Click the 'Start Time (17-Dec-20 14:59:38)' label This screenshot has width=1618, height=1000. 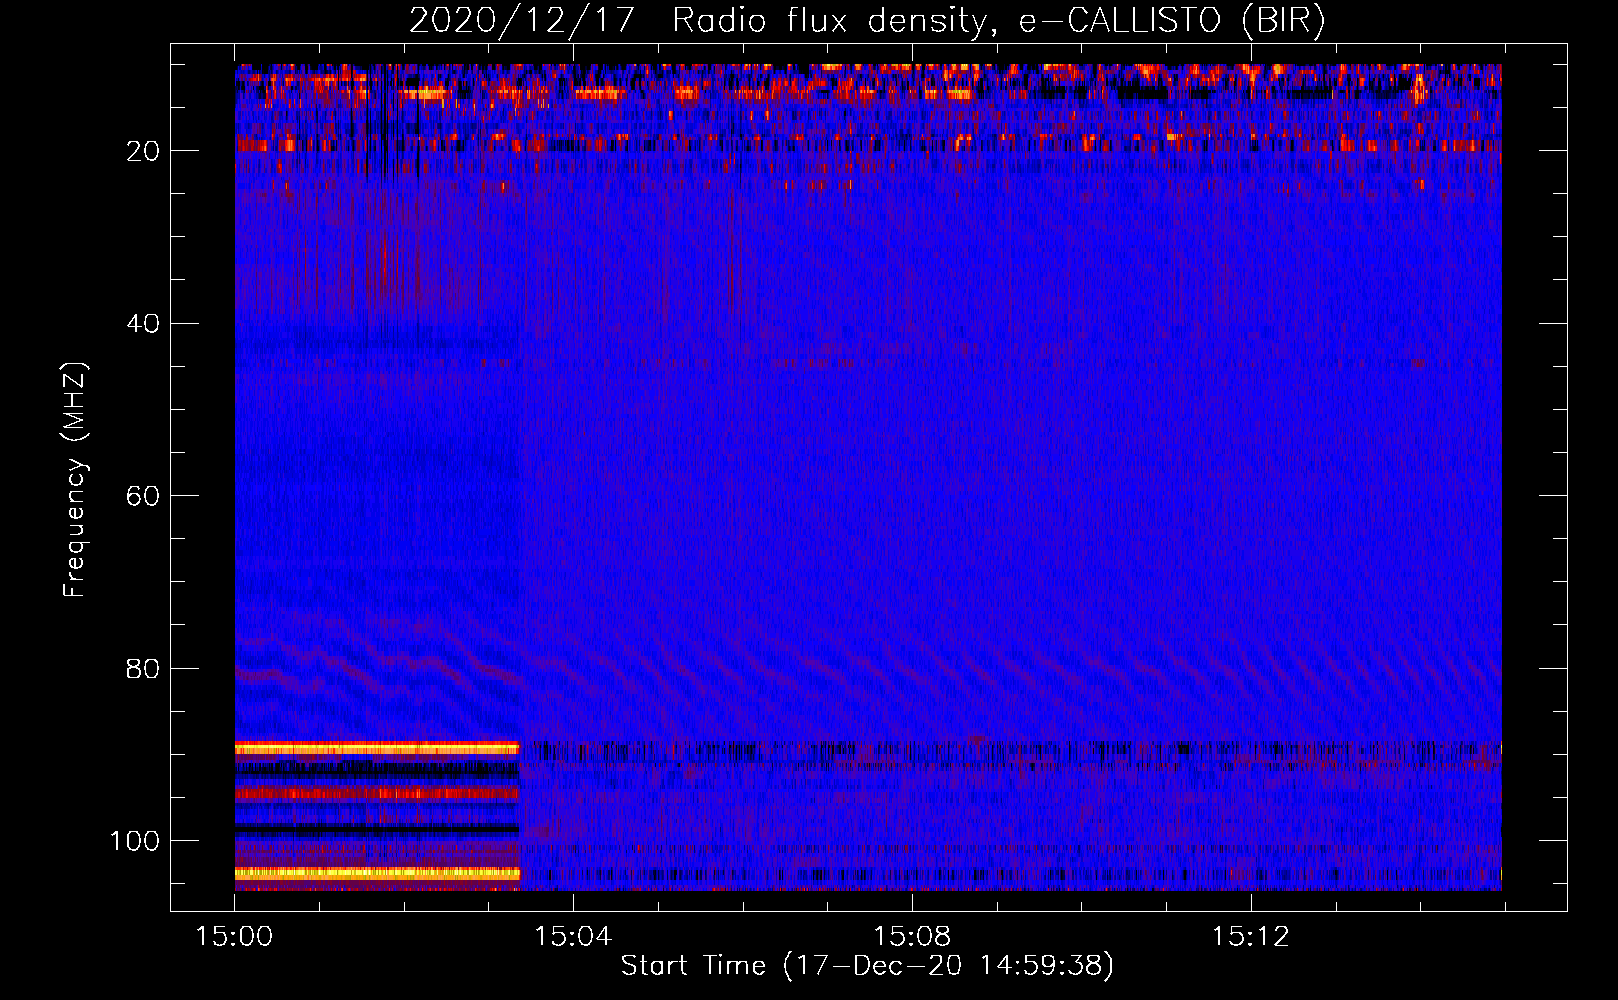click(x=867, y=966)
